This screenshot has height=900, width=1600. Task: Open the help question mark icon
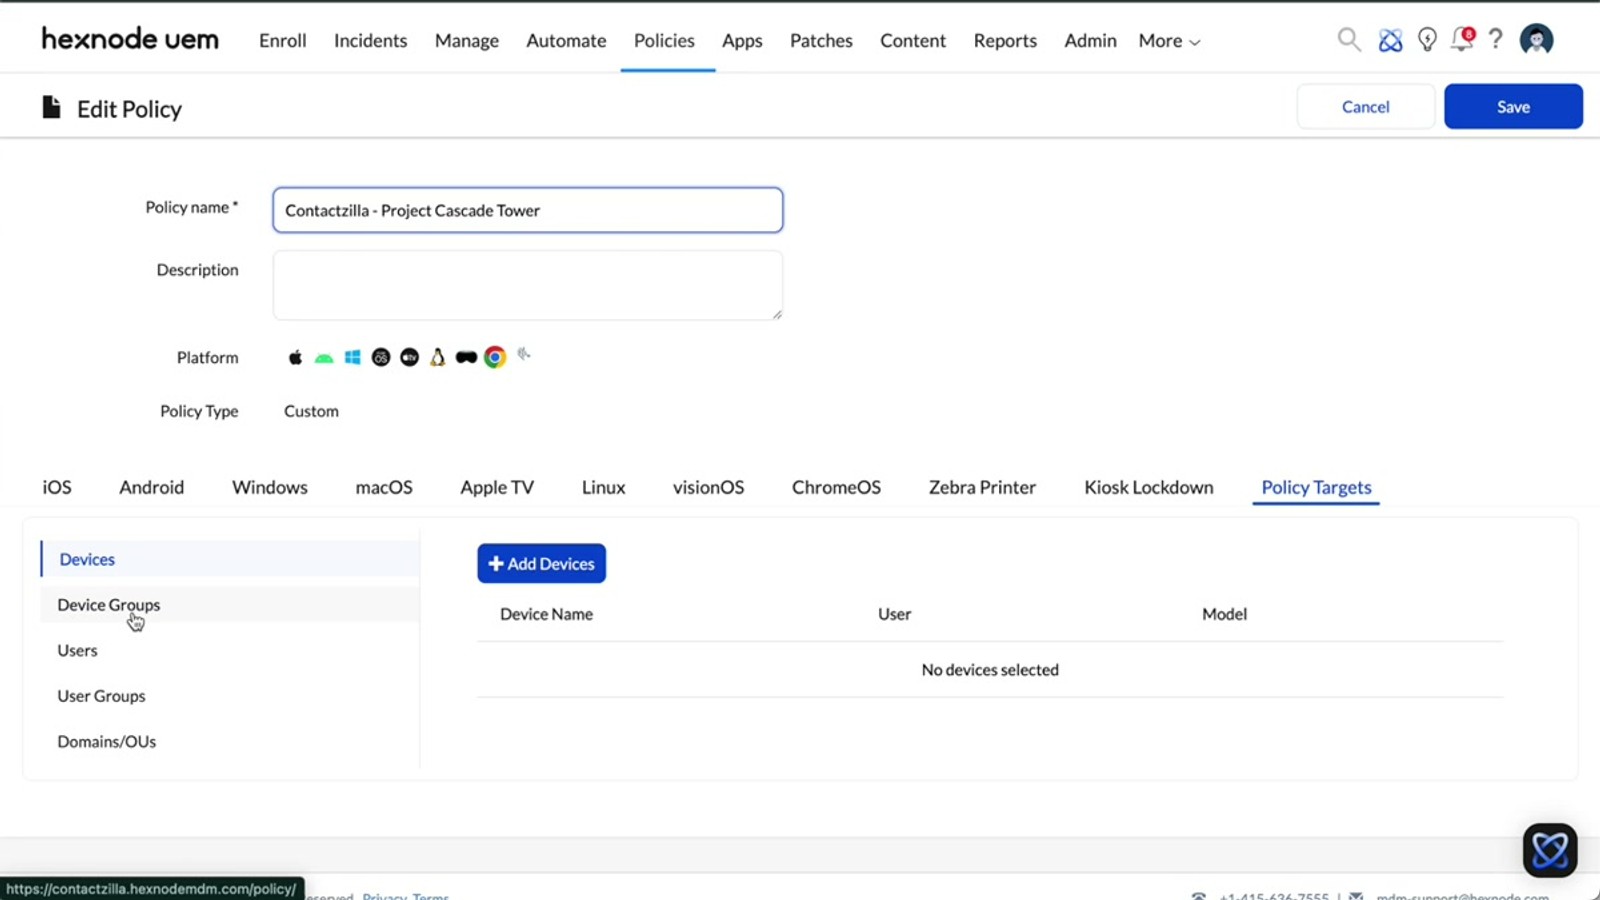point(1495,40)
